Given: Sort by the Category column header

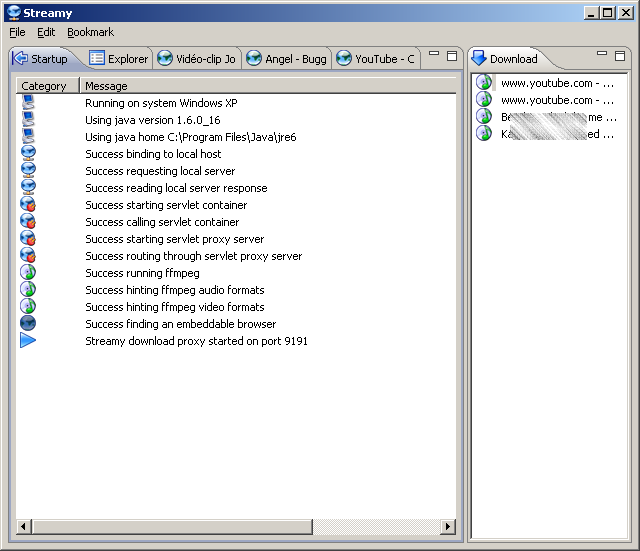Looking at the screenshot, I should 48,86.
